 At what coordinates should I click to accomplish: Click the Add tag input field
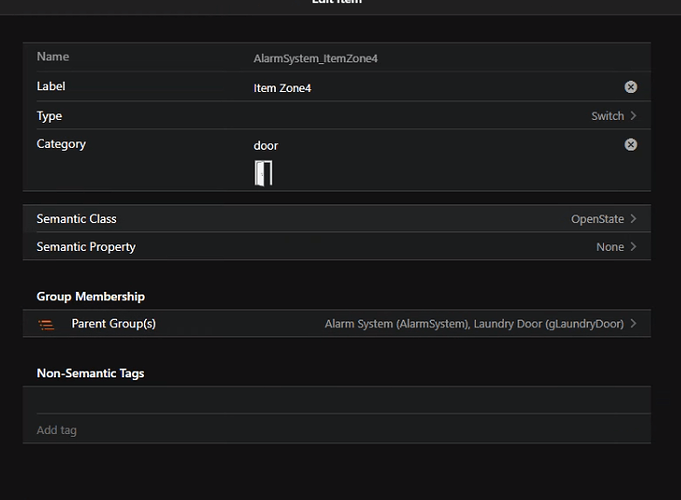point(336,430)
